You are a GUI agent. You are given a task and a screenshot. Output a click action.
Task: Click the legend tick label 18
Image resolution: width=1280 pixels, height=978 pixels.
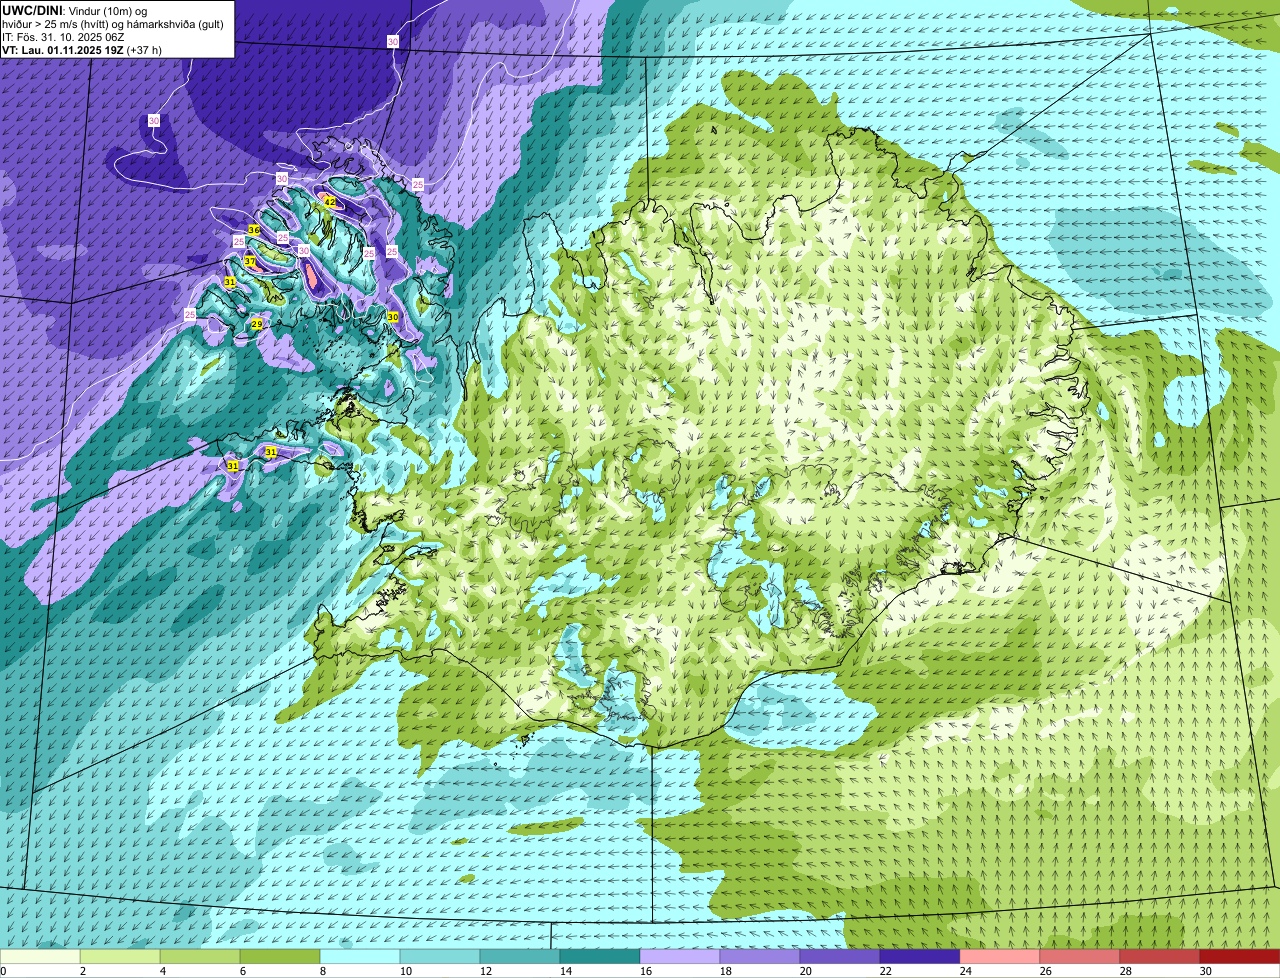[726, 971]
